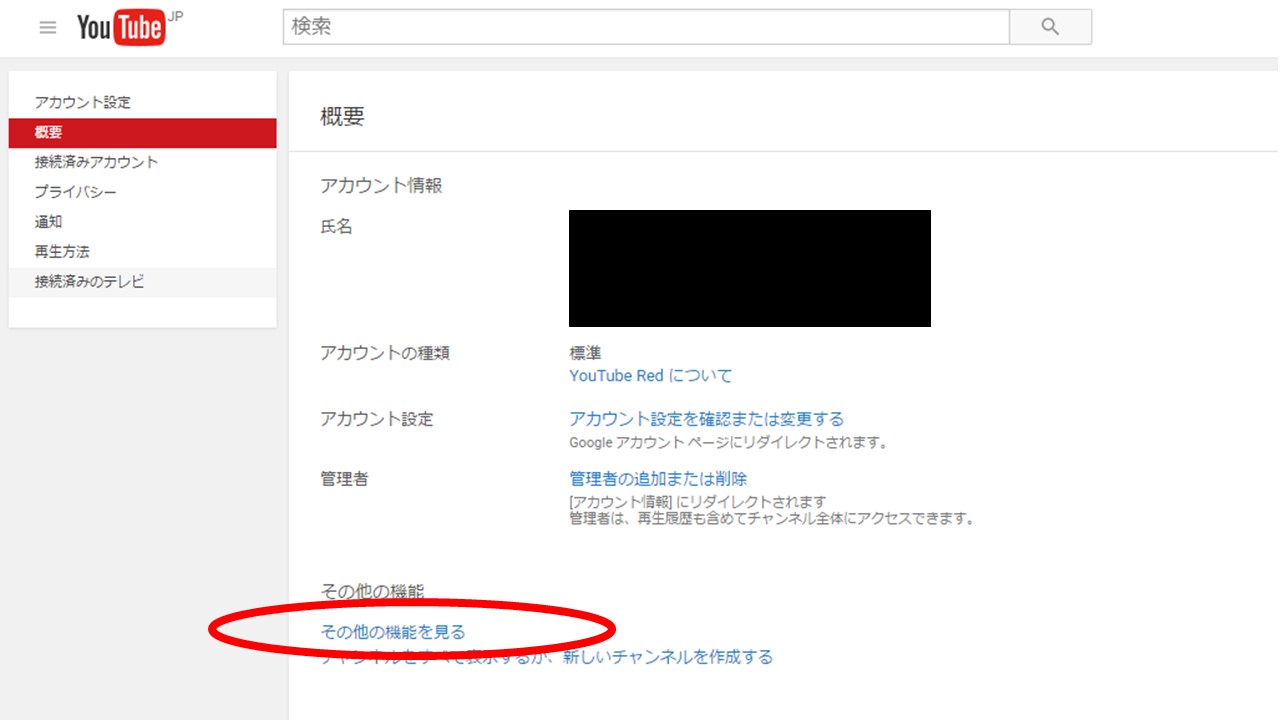The image size is (1280, 720).
Task: Open the hamburger guide menu
Action: click(48, 28)
